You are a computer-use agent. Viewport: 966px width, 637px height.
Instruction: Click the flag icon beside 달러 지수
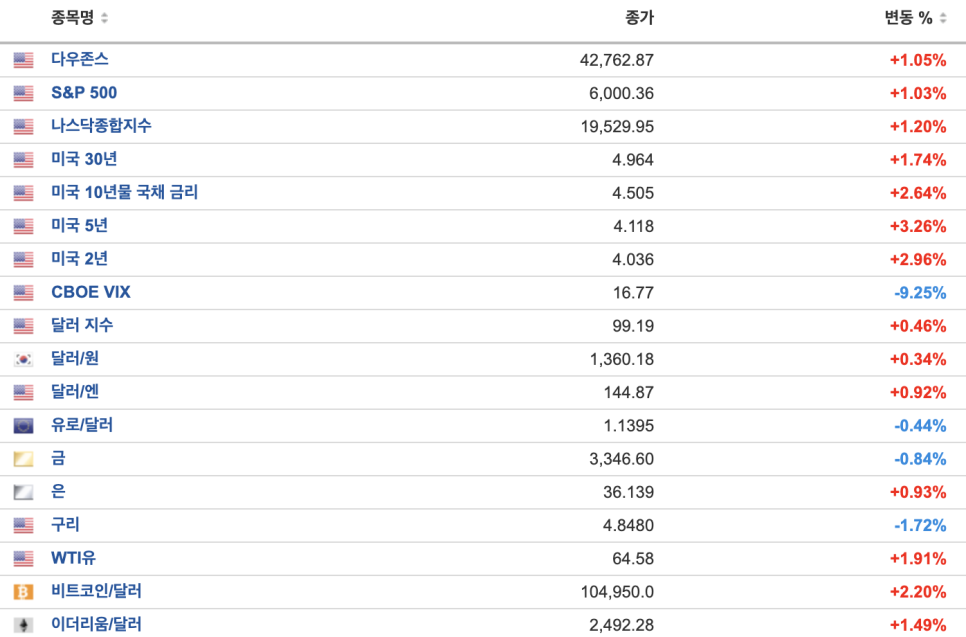coord(23,326)
